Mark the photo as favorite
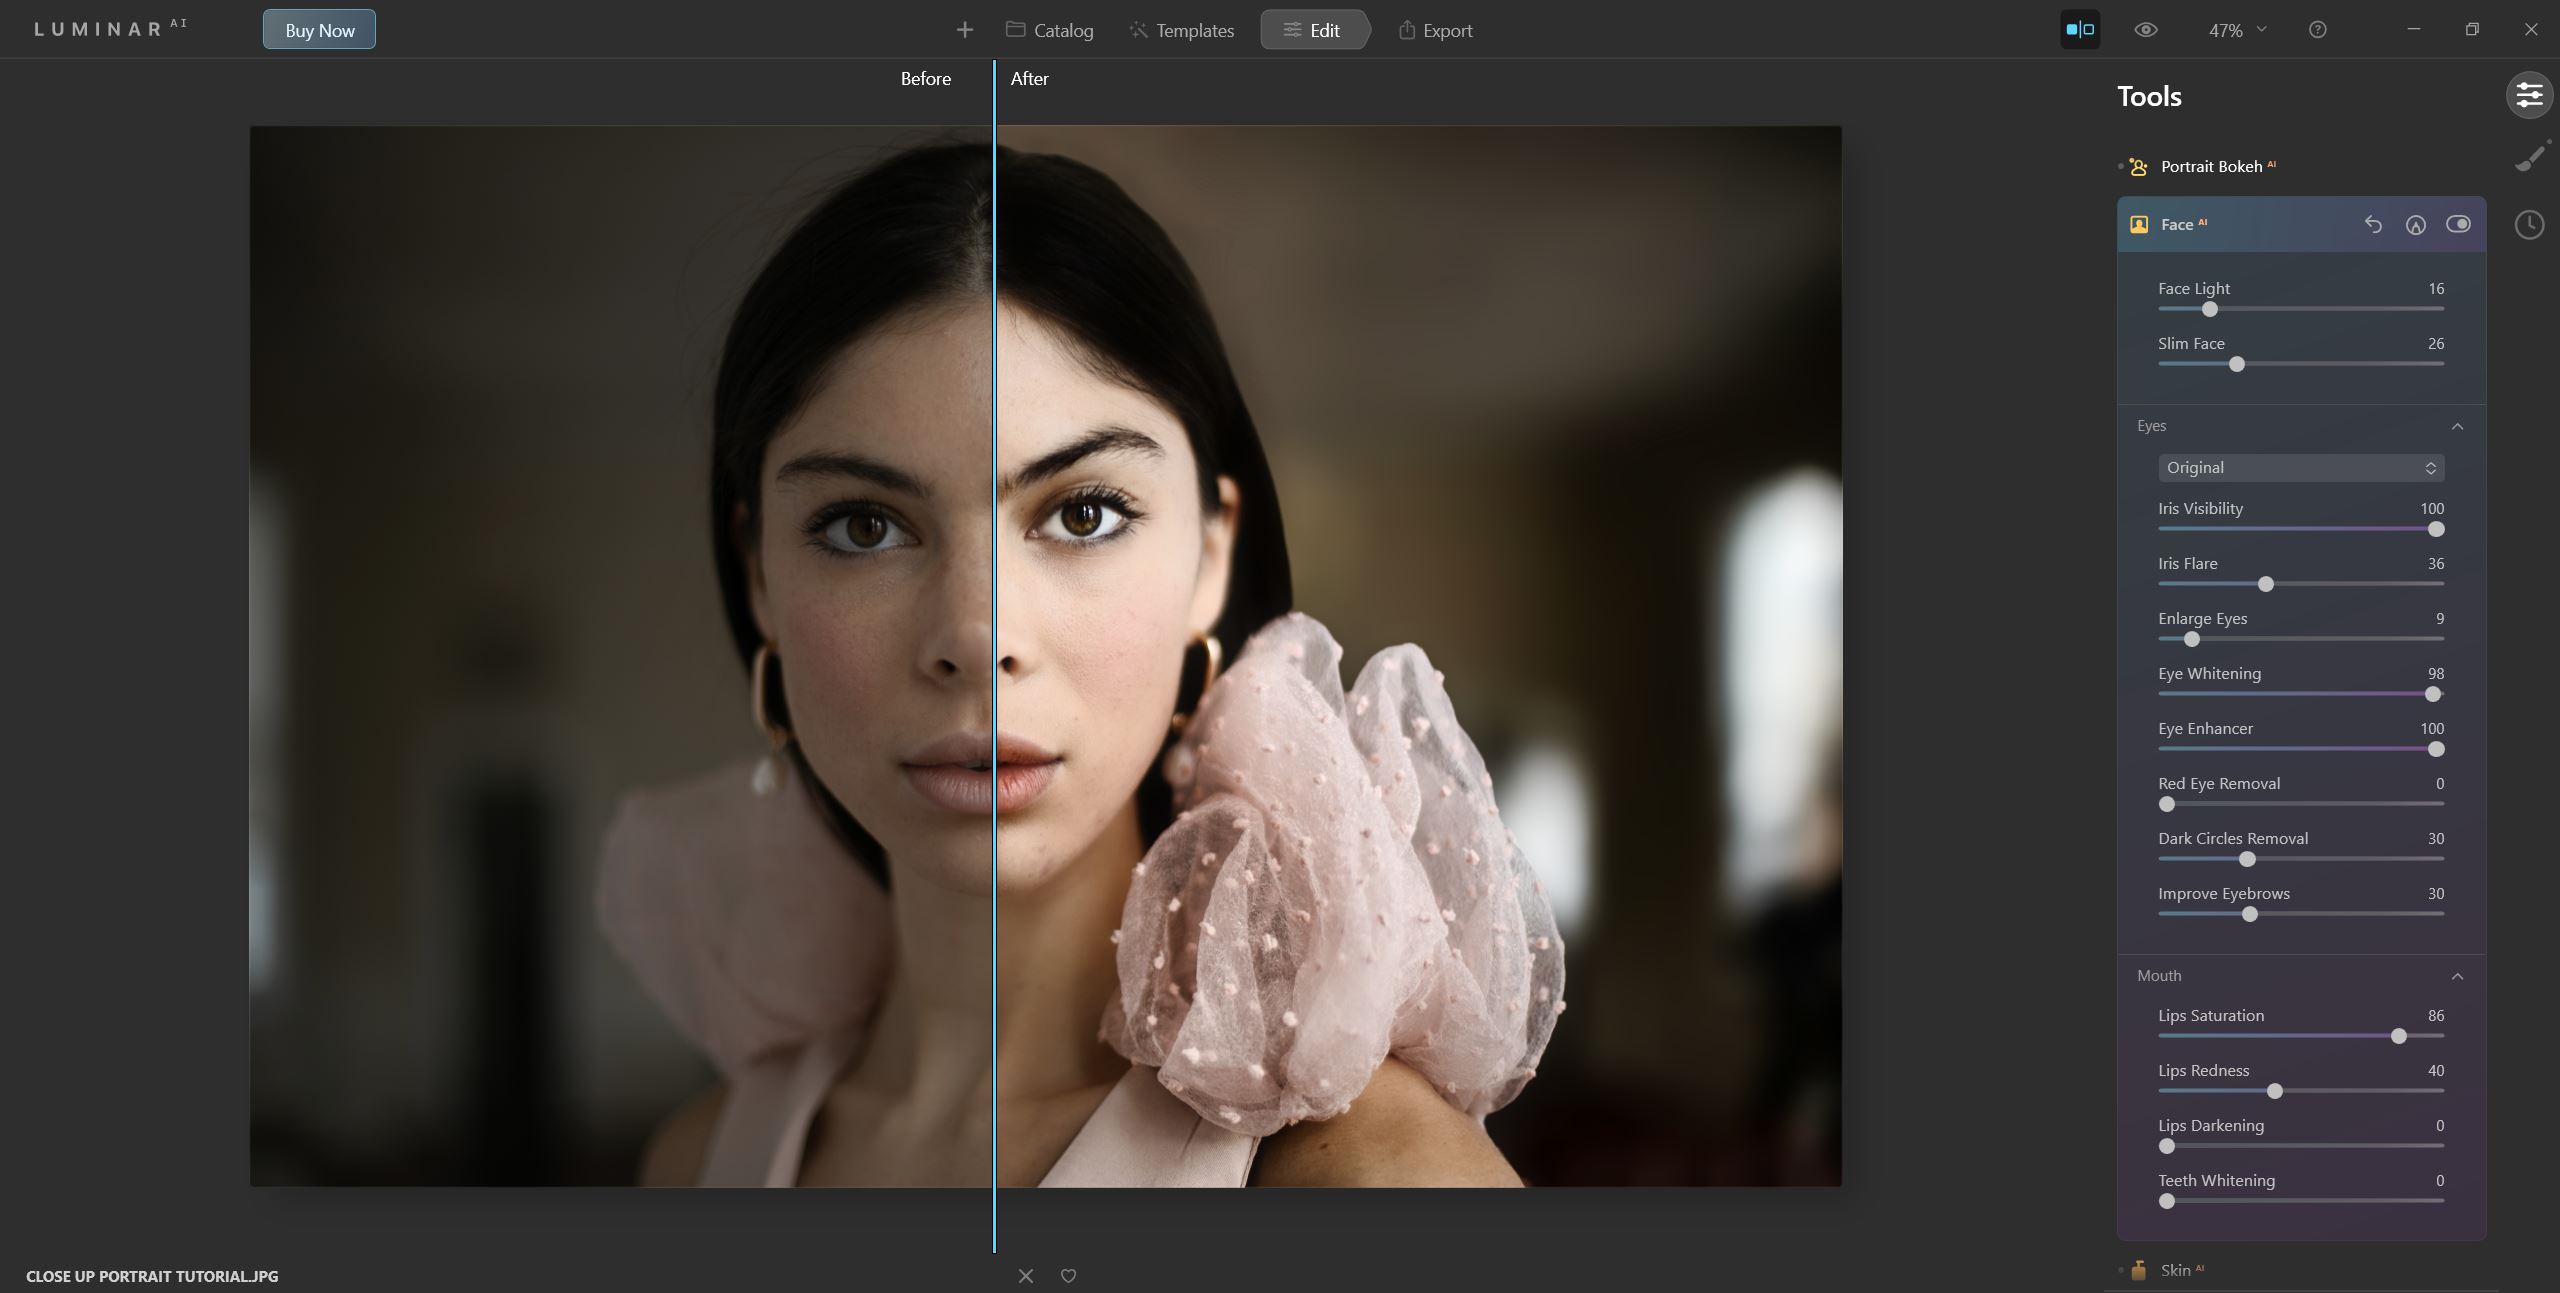Image resolution: width=2560 pixels, height=1293 pixels. [1067, 1275]
